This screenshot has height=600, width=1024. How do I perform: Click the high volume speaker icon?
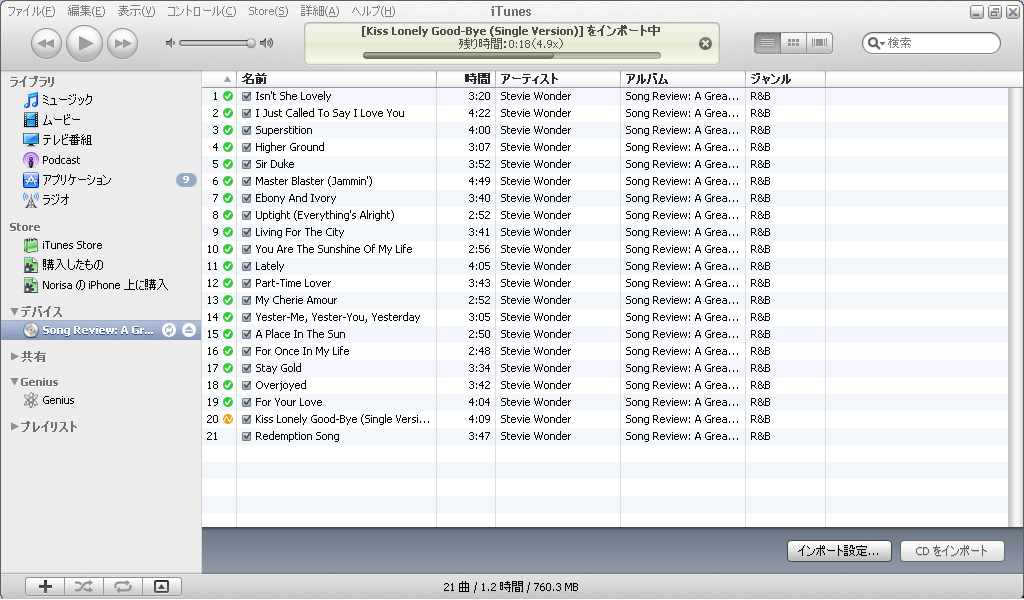click(x=266, y=43)
